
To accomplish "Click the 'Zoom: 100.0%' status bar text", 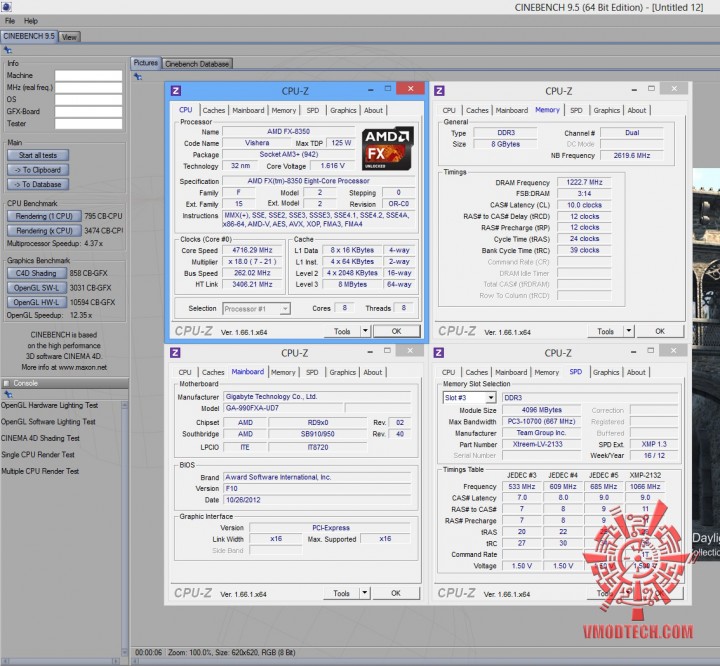I will click(x=189, y=653).
